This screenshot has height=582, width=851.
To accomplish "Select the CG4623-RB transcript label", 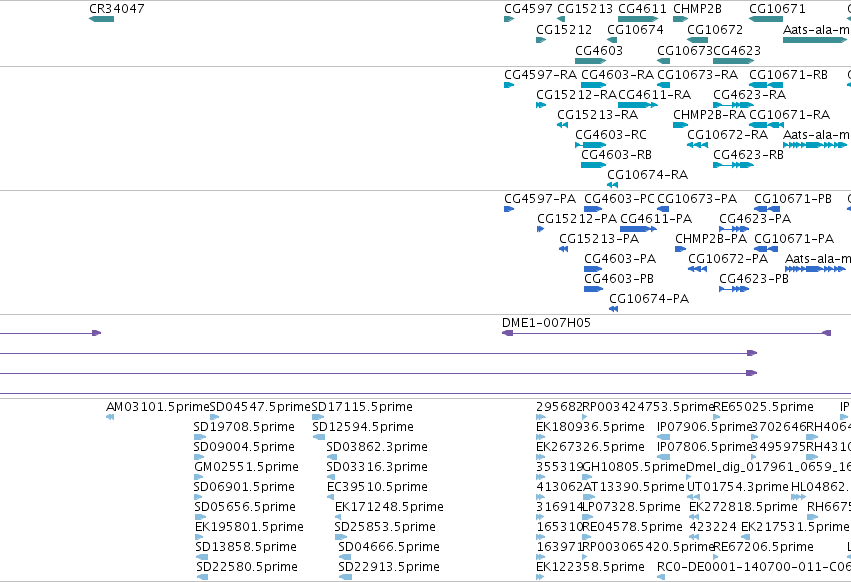I will 748,155.
